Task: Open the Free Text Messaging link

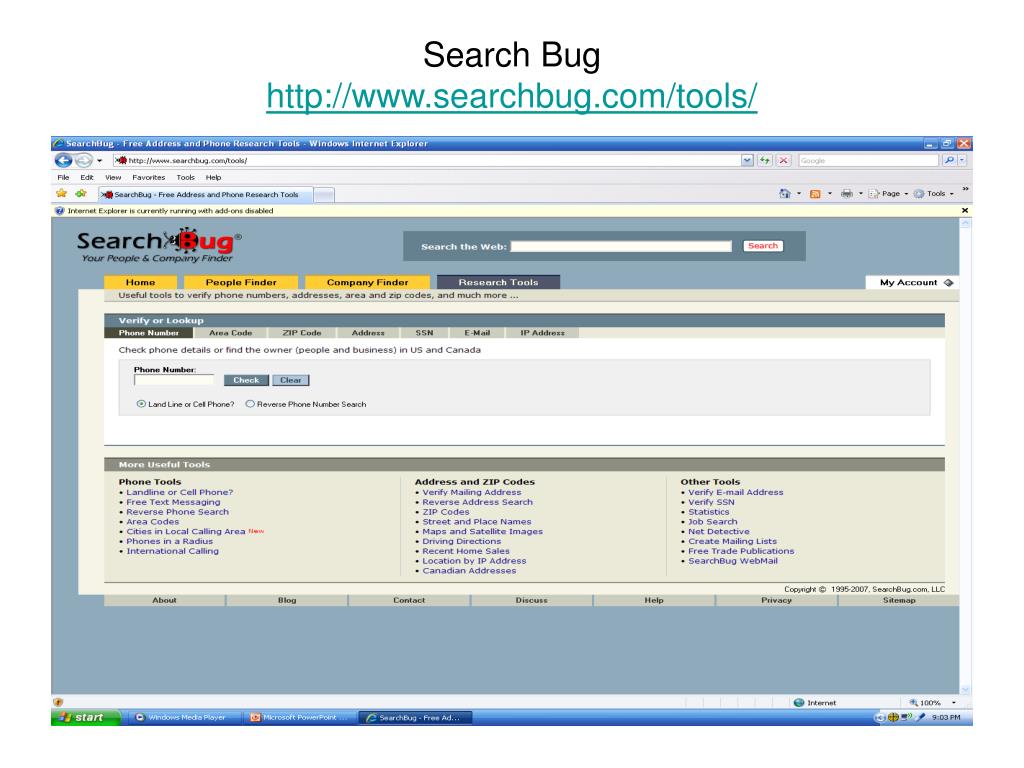Action: point(173,502)
